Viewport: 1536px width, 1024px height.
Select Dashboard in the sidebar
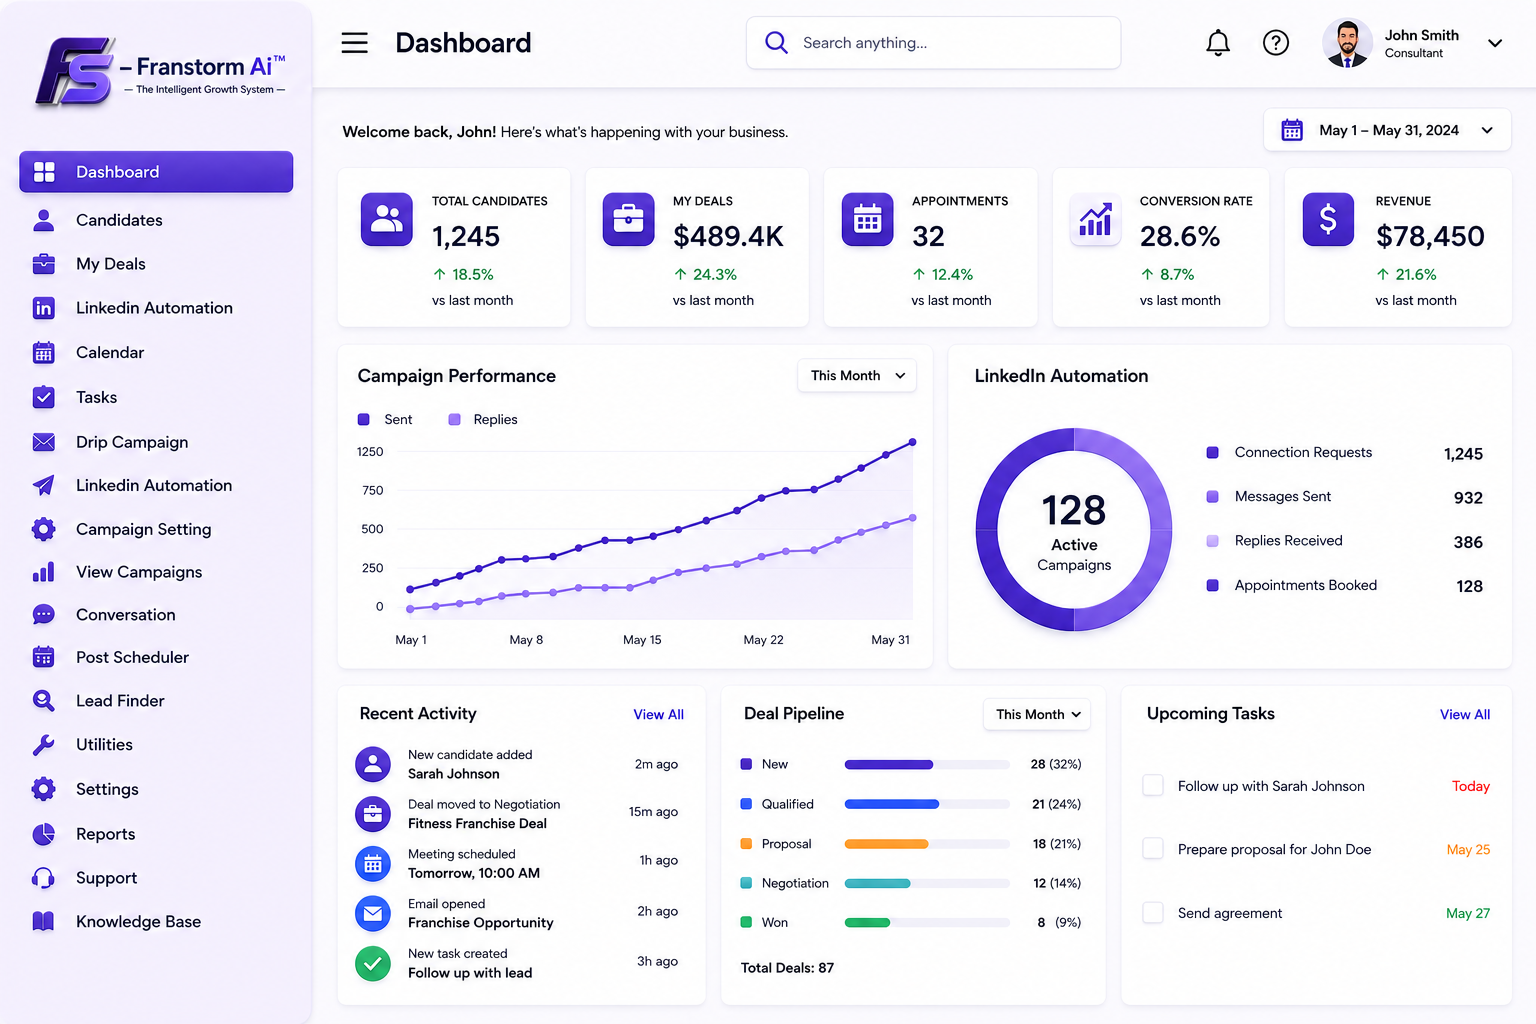156,172
